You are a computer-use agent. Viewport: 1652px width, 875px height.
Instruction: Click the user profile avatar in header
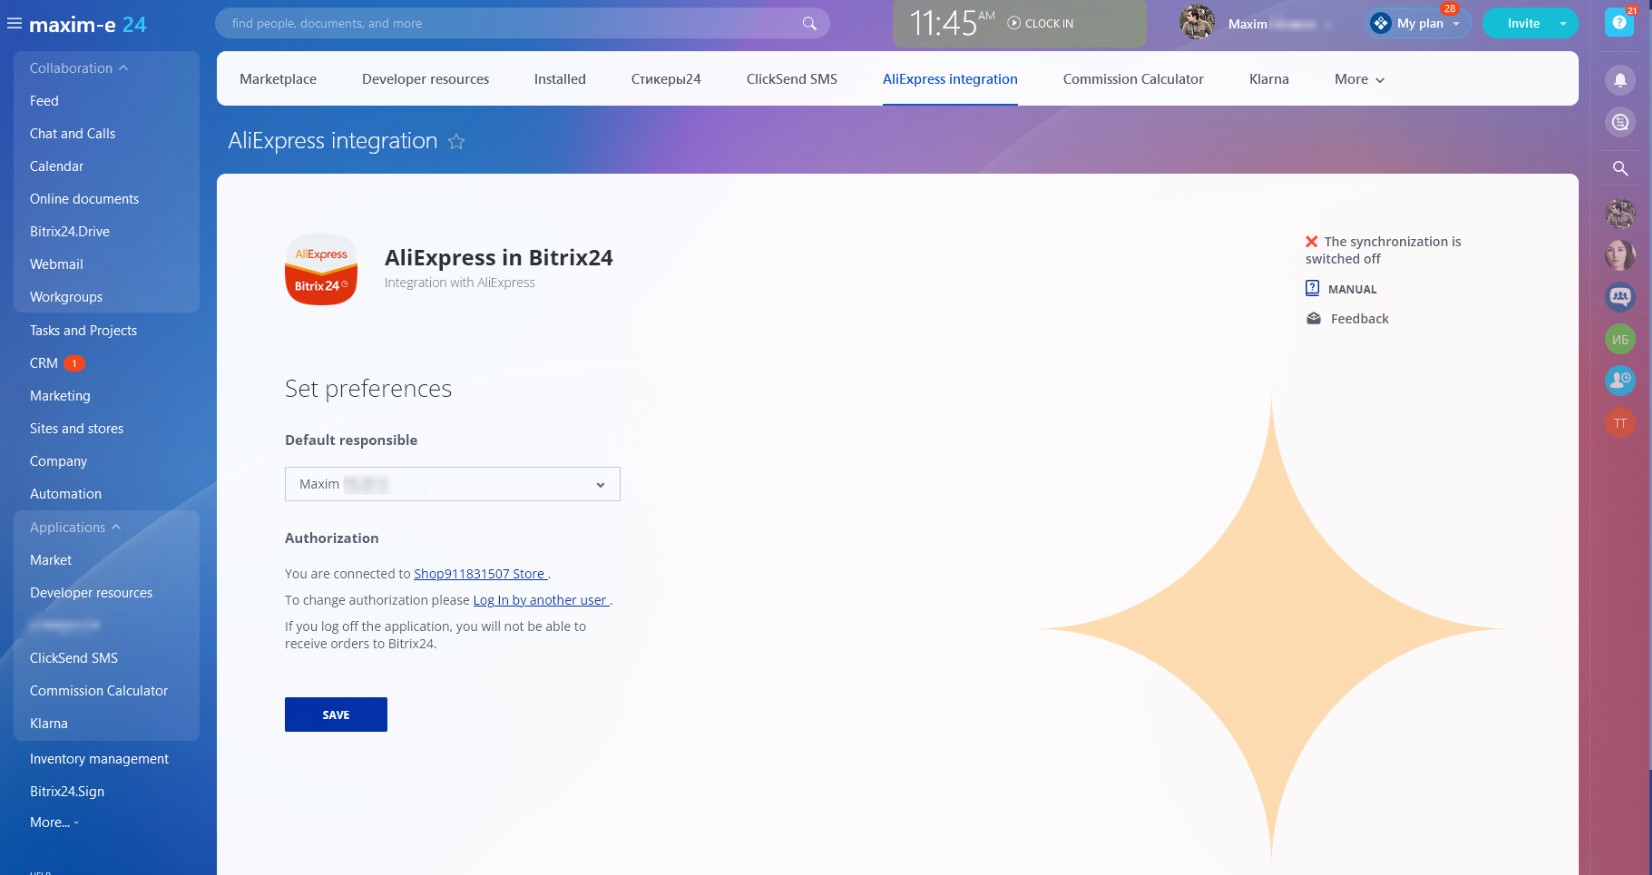click(1197, 22)
